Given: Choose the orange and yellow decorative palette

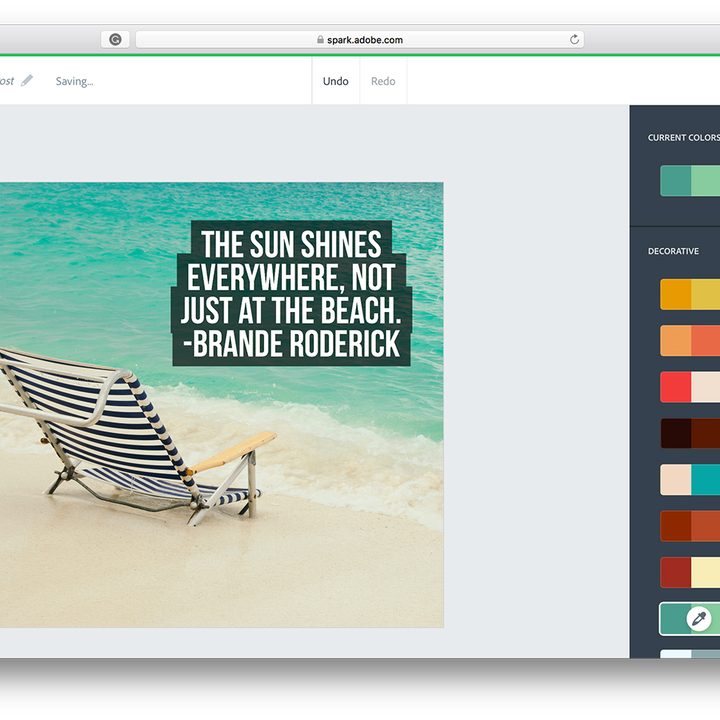Looking at the screenshot, I should coord(690,294).
